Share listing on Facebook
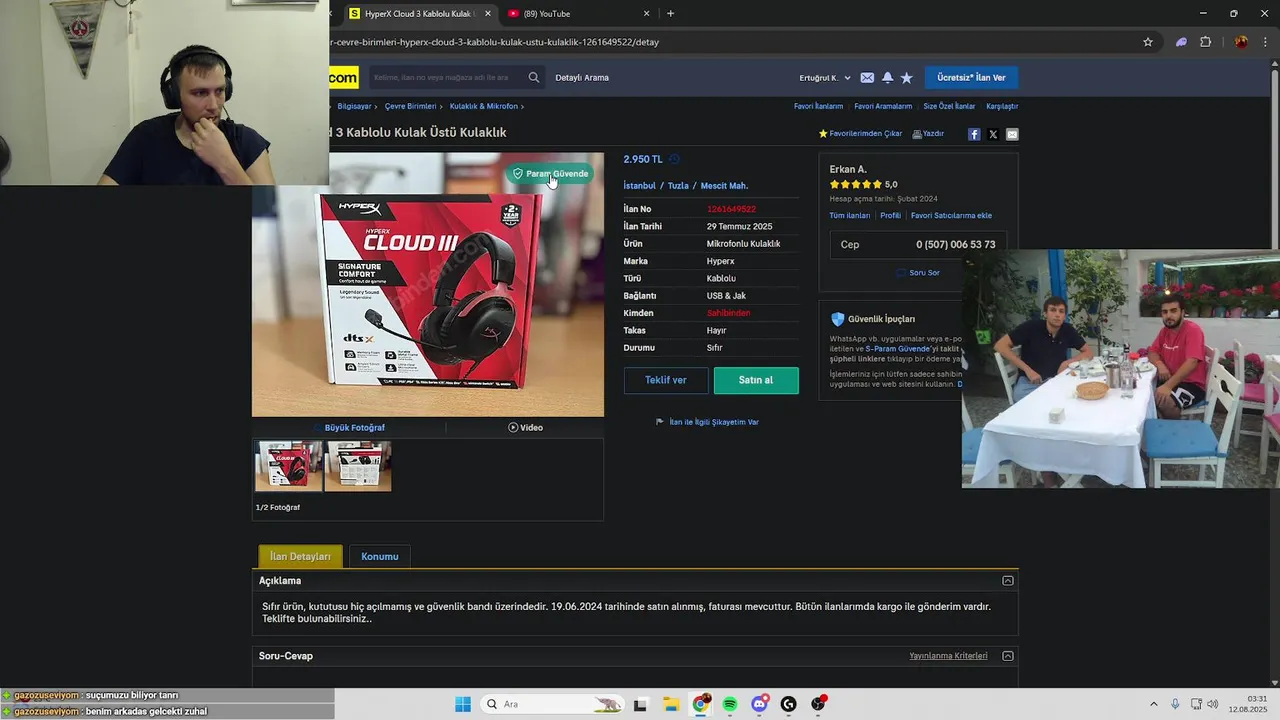The width and height of the screenshot is (1280, 720). pos(974,134)
